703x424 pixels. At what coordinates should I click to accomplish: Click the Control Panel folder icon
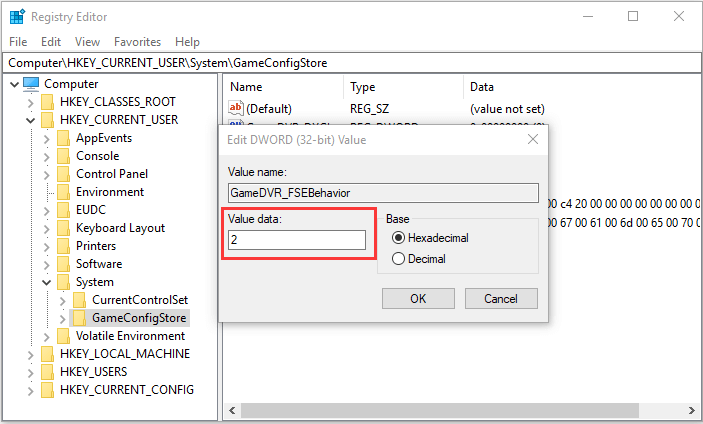64,174
